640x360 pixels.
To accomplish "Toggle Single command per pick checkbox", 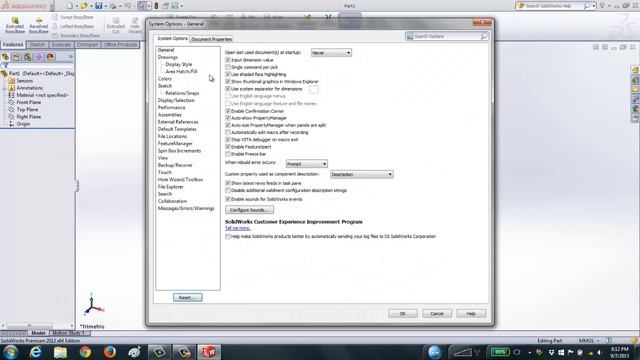I will coord(228,67).
